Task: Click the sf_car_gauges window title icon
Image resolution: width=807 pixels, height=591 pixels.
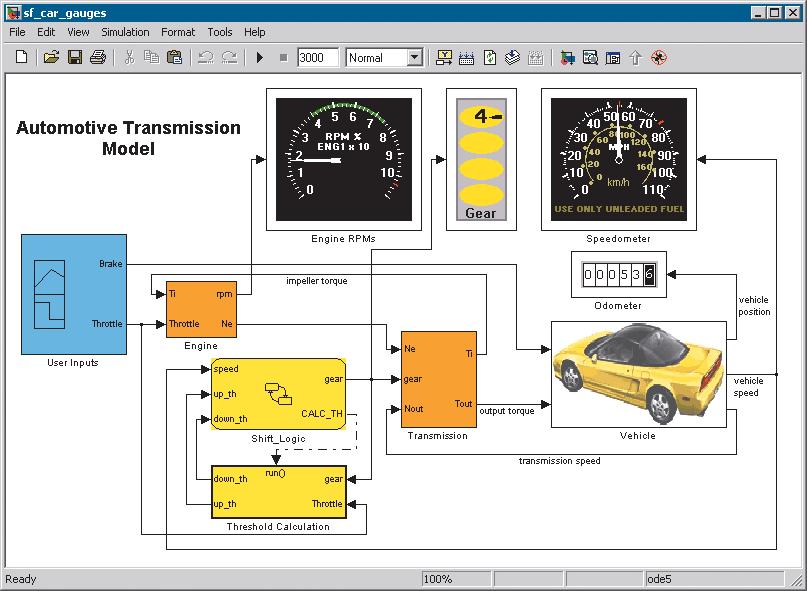Action: 13,12
